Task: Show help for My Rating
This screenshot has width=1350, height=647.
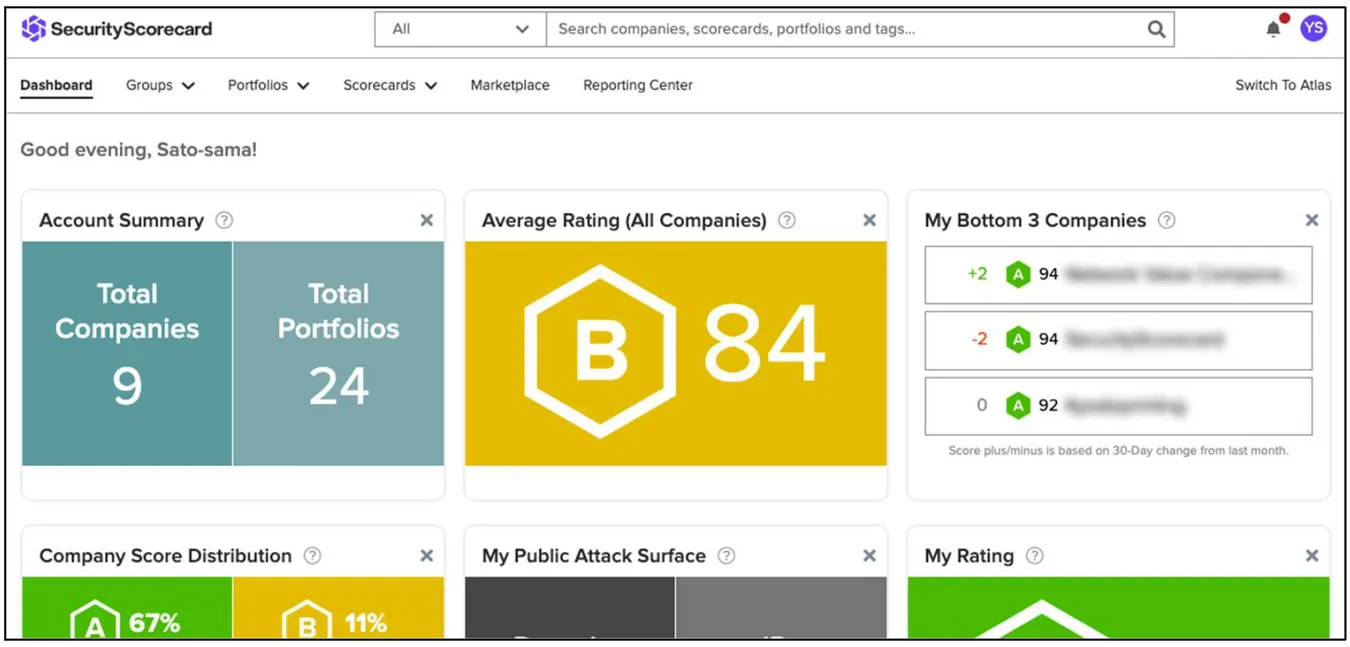Action: coord(1034,555)
